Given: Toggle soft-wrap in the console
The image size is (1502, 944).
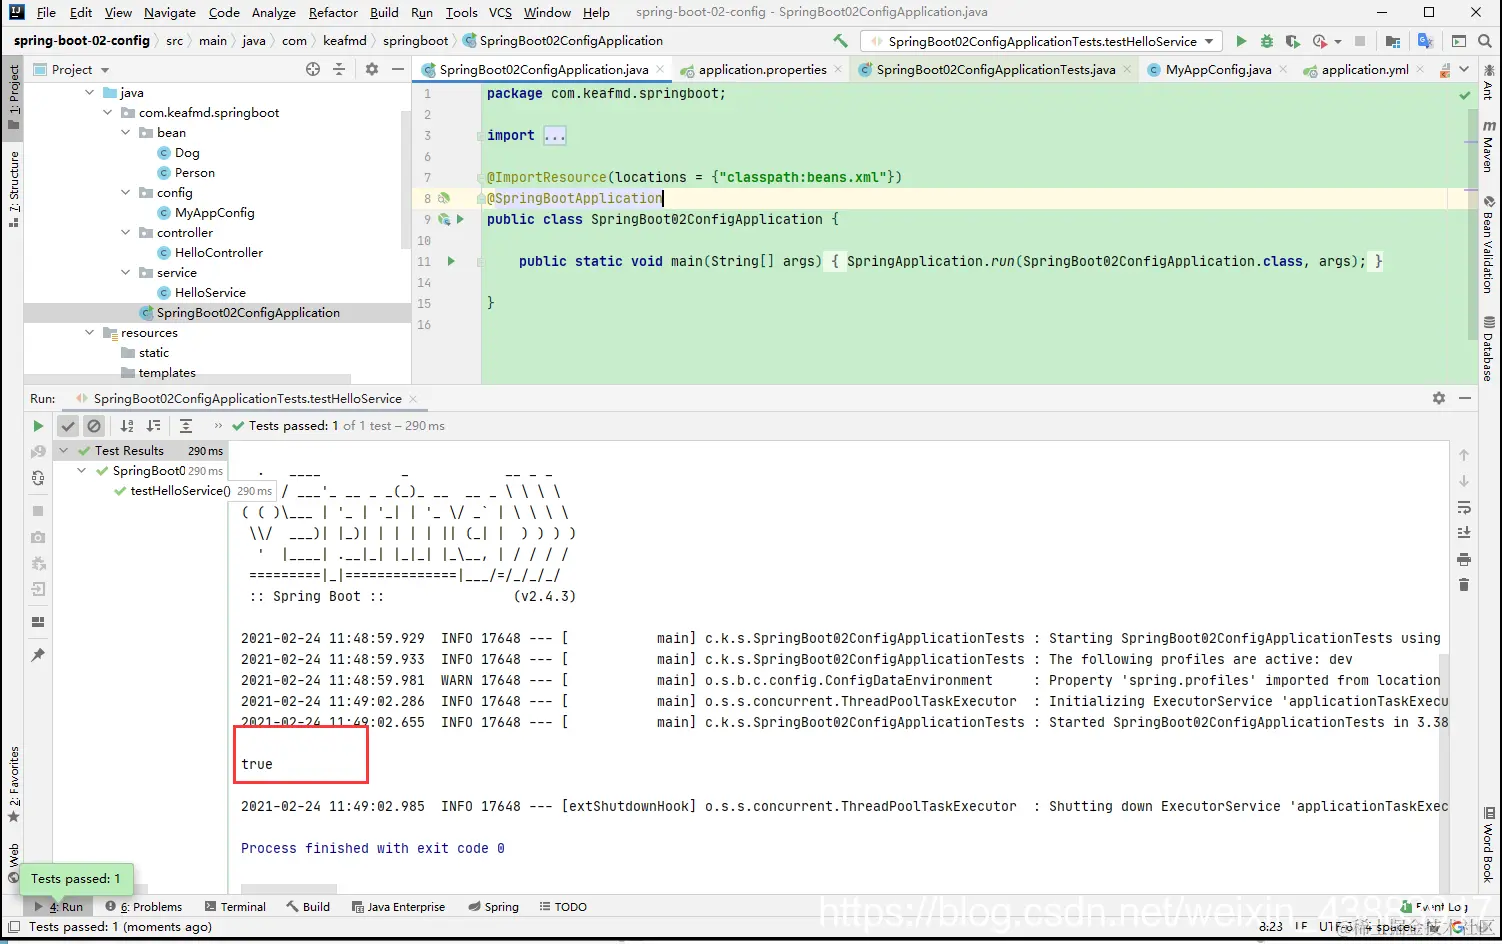Looking at the screenshot, I should (1464, 507).
